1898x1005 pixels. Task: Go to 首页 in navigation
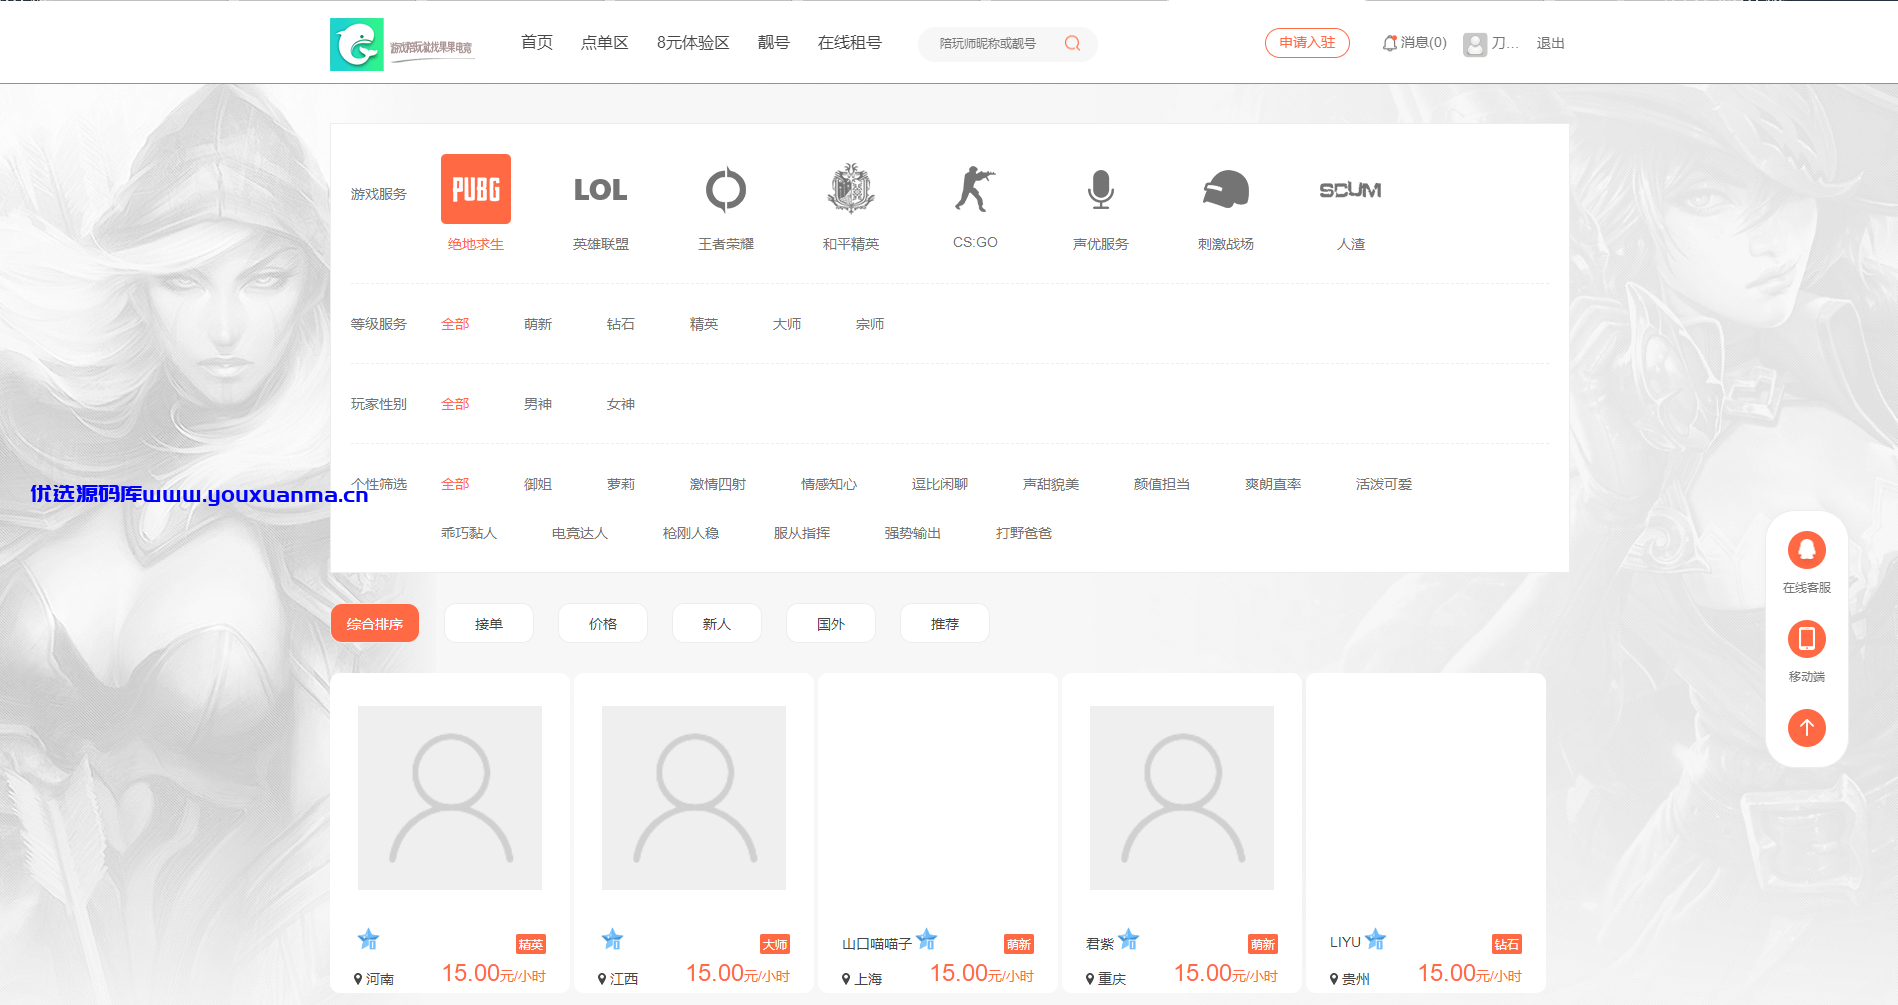(537, 42)
